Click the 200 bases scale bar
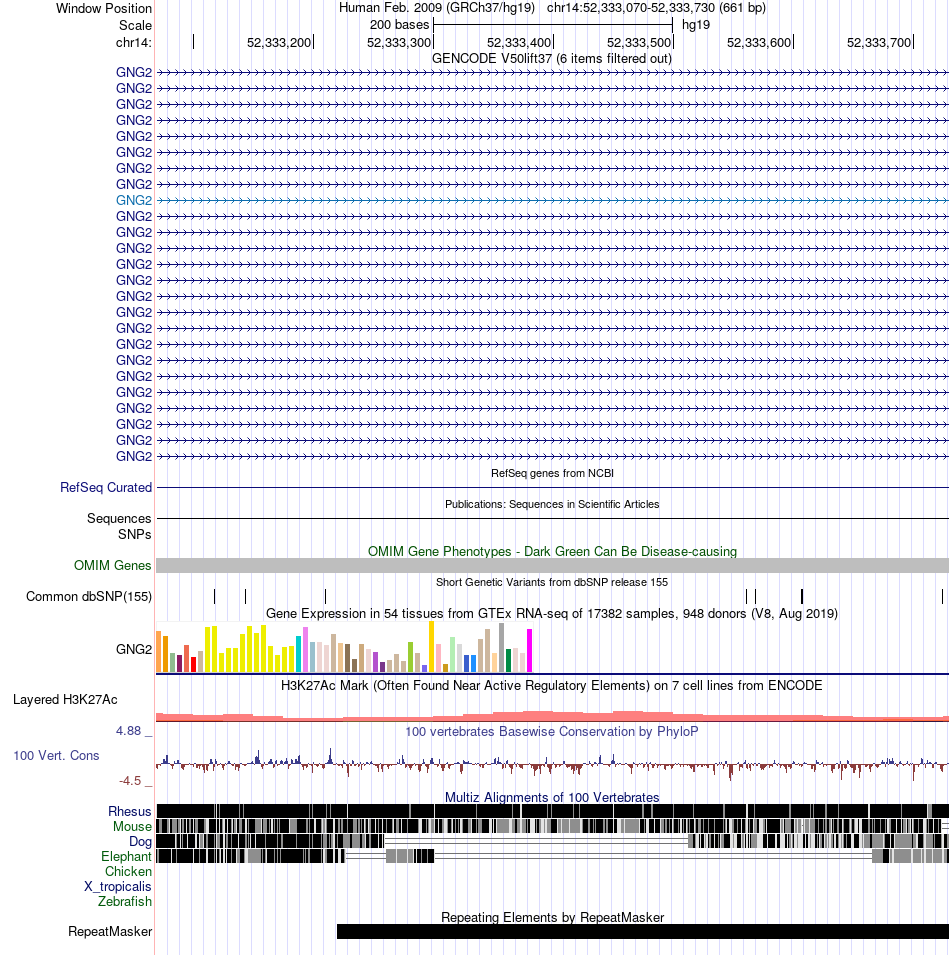950x955 pixels. [553, 25]
